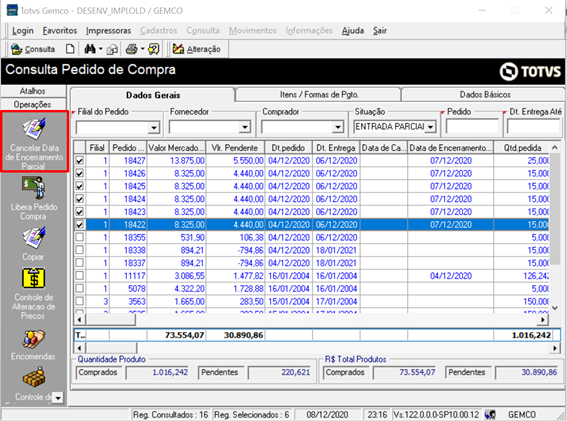Open the Encomendas sidebar icon
Screen dimensions: 567x421
tap(34, 339)
